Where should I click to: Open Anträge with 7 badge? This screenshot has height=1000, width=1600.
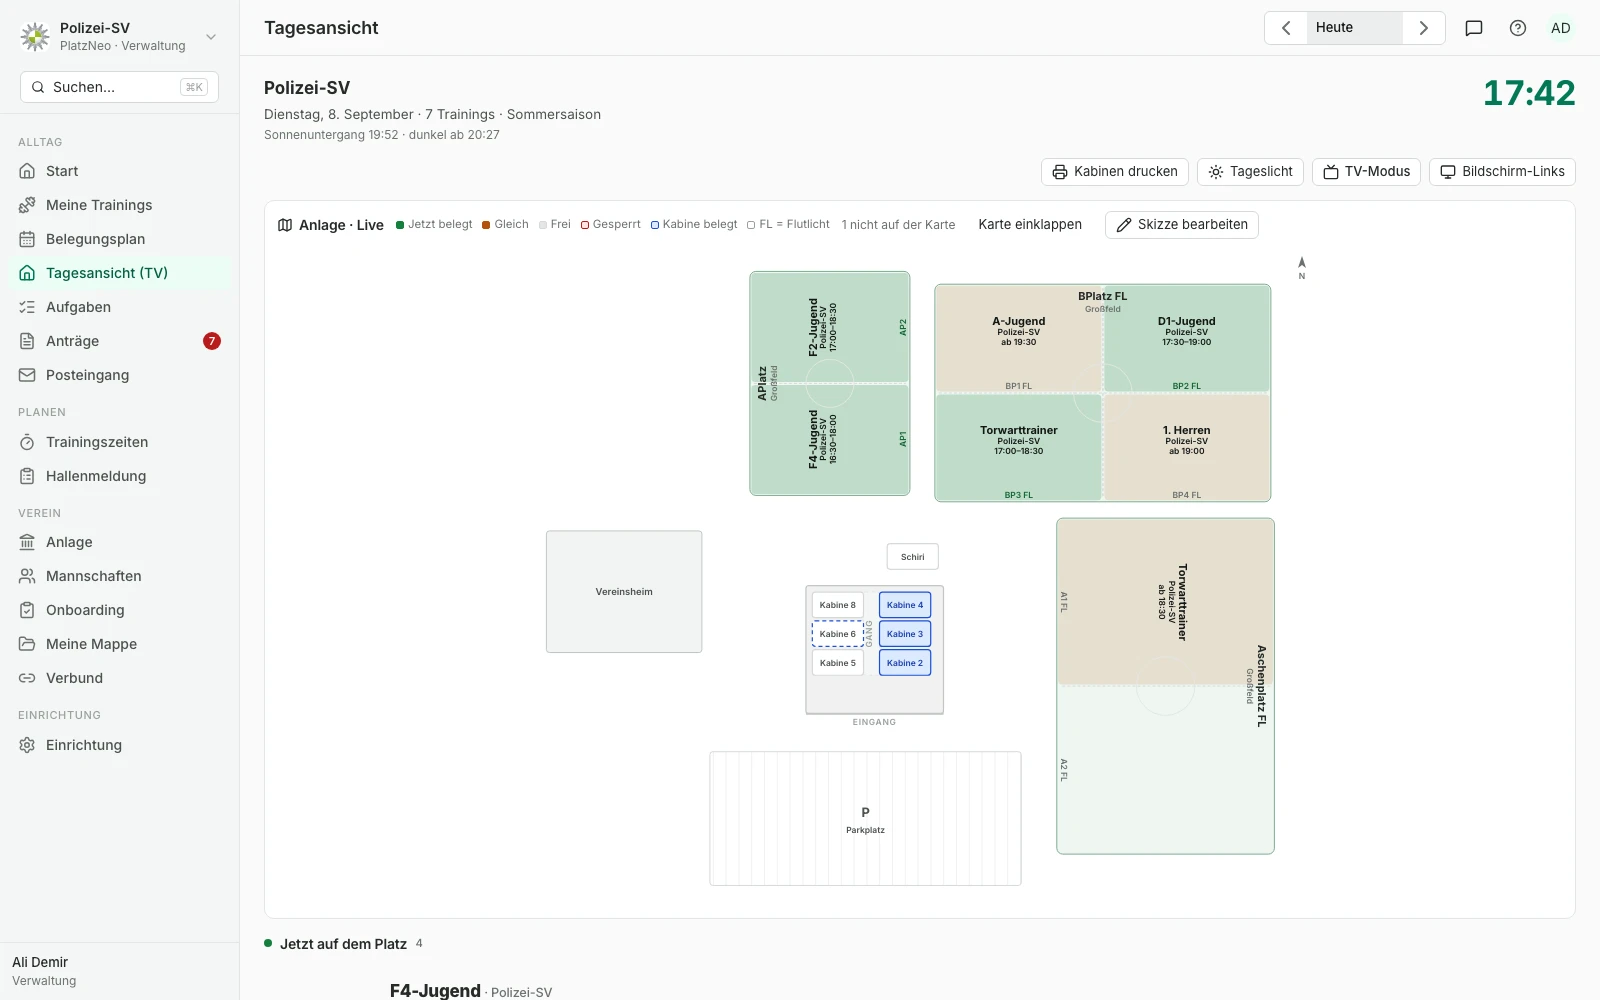click(x=120, y=341)
